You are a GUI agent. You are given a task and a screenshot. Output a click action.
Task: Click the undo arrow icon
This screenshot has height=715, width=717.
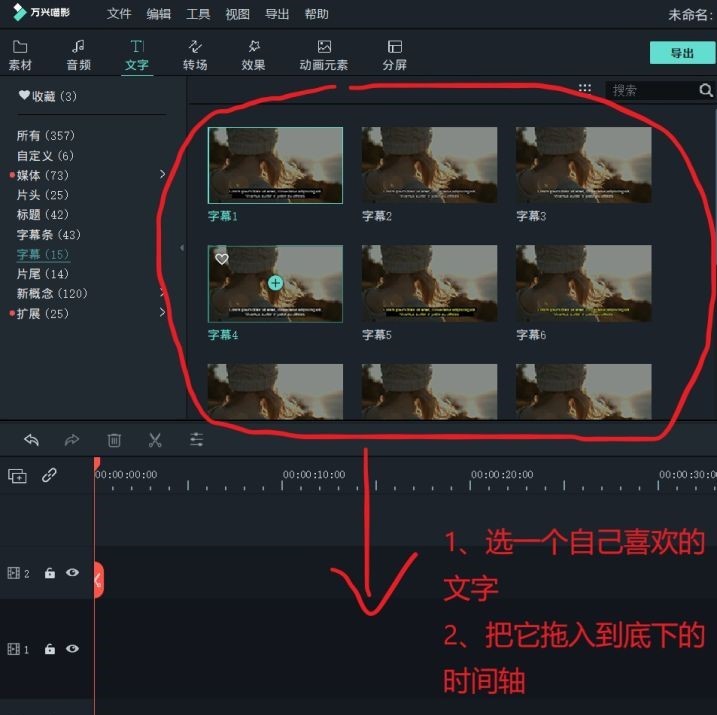click(x=31, y=440)
